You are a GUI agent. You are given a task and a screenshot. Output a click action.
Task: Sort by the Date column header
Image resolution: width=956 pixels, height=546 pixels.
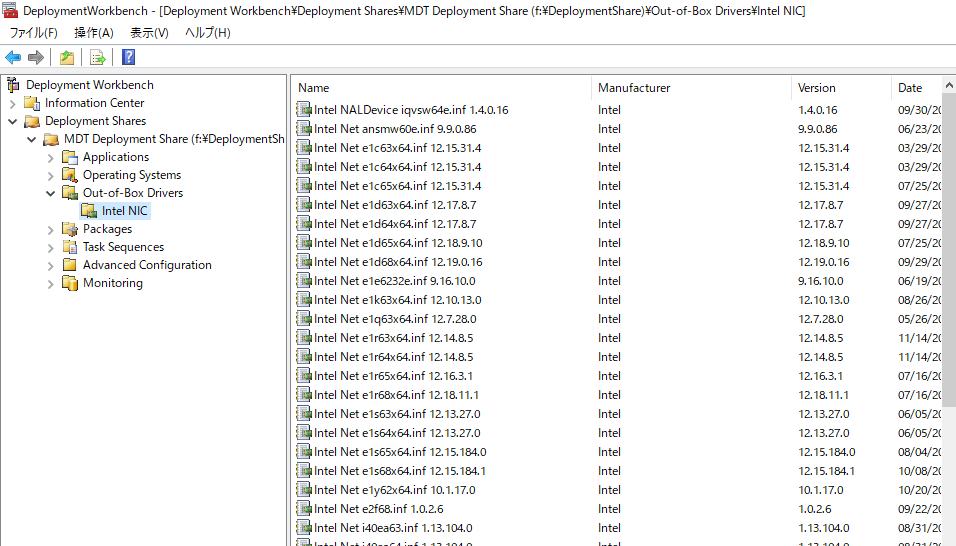coord(917,88)
